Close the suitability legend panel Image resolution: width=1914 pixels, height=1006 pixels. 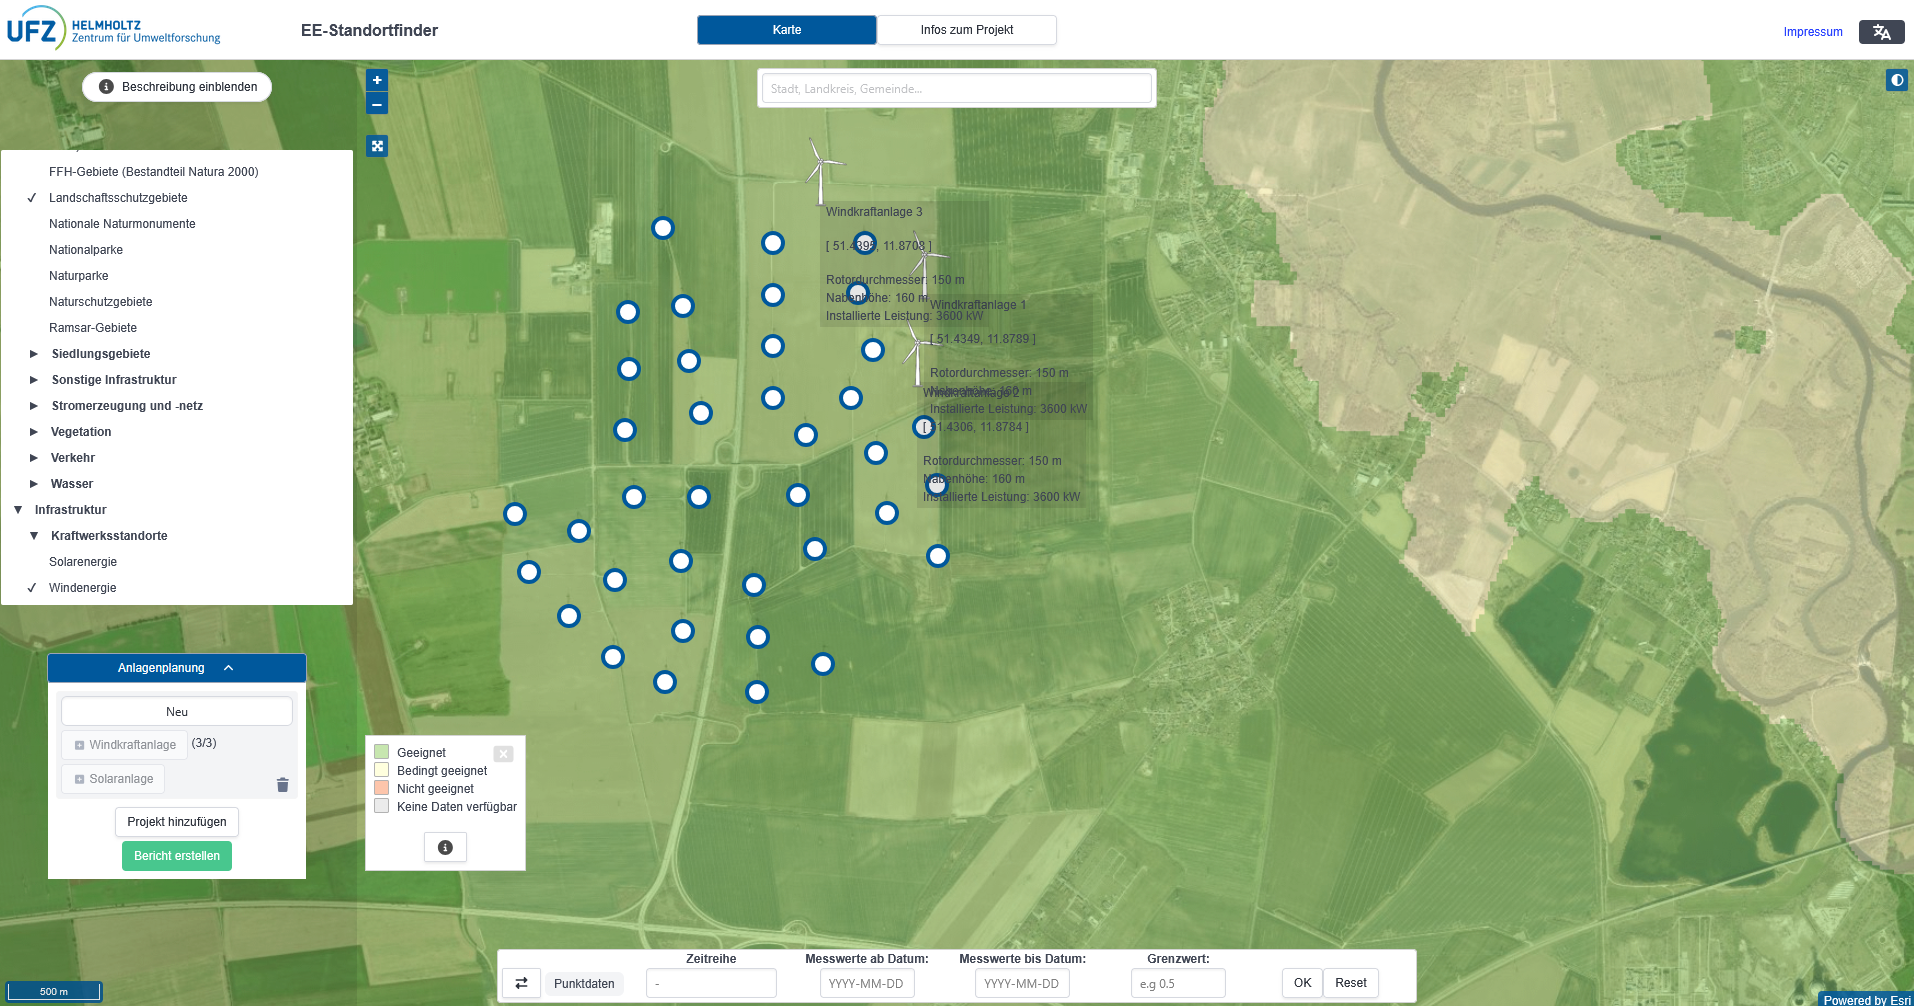point(503,754)
